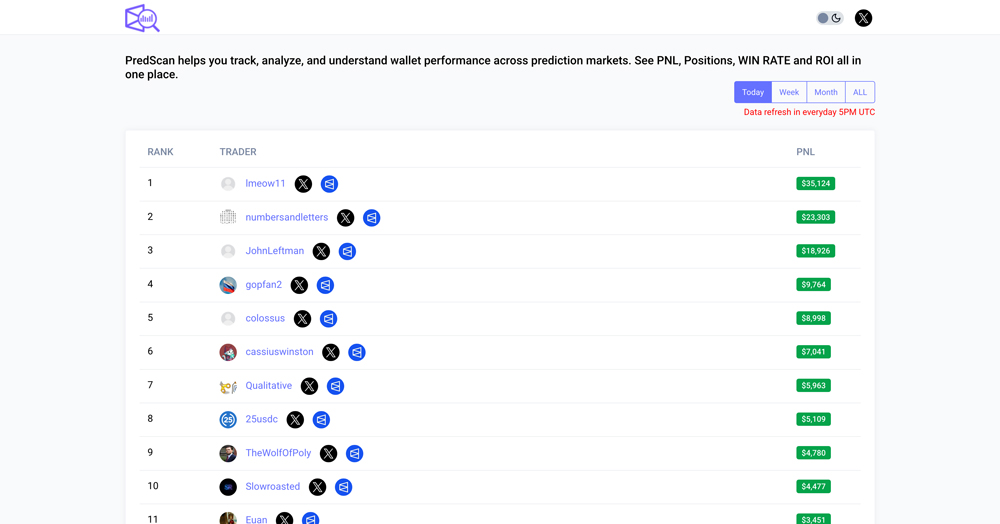Select the Today timeframe tab
Image resolution: width=1000 pixels, height=524 pixels.
point(753,92)
